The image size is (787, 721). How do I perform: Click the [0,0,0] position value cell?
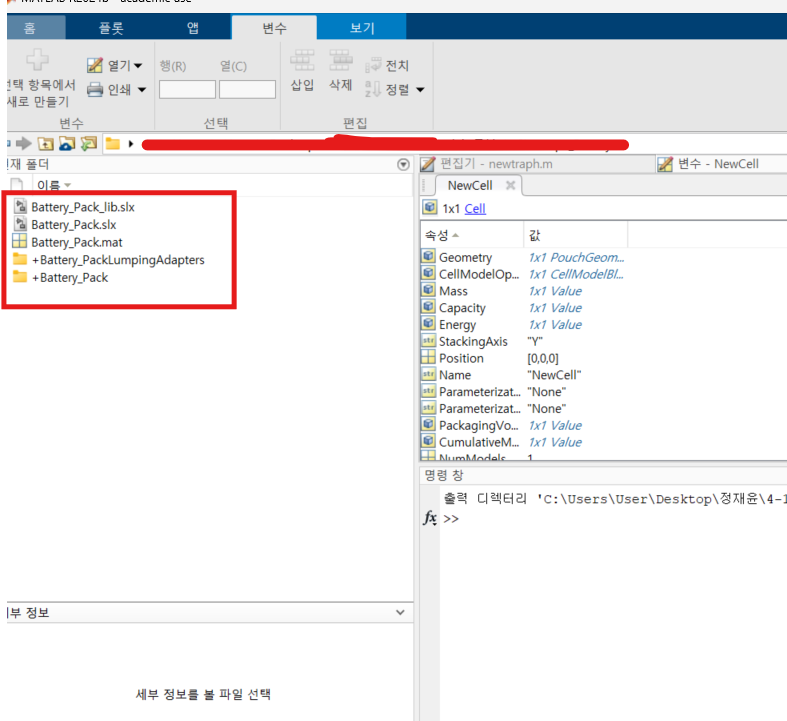click(x=543, y=359)
